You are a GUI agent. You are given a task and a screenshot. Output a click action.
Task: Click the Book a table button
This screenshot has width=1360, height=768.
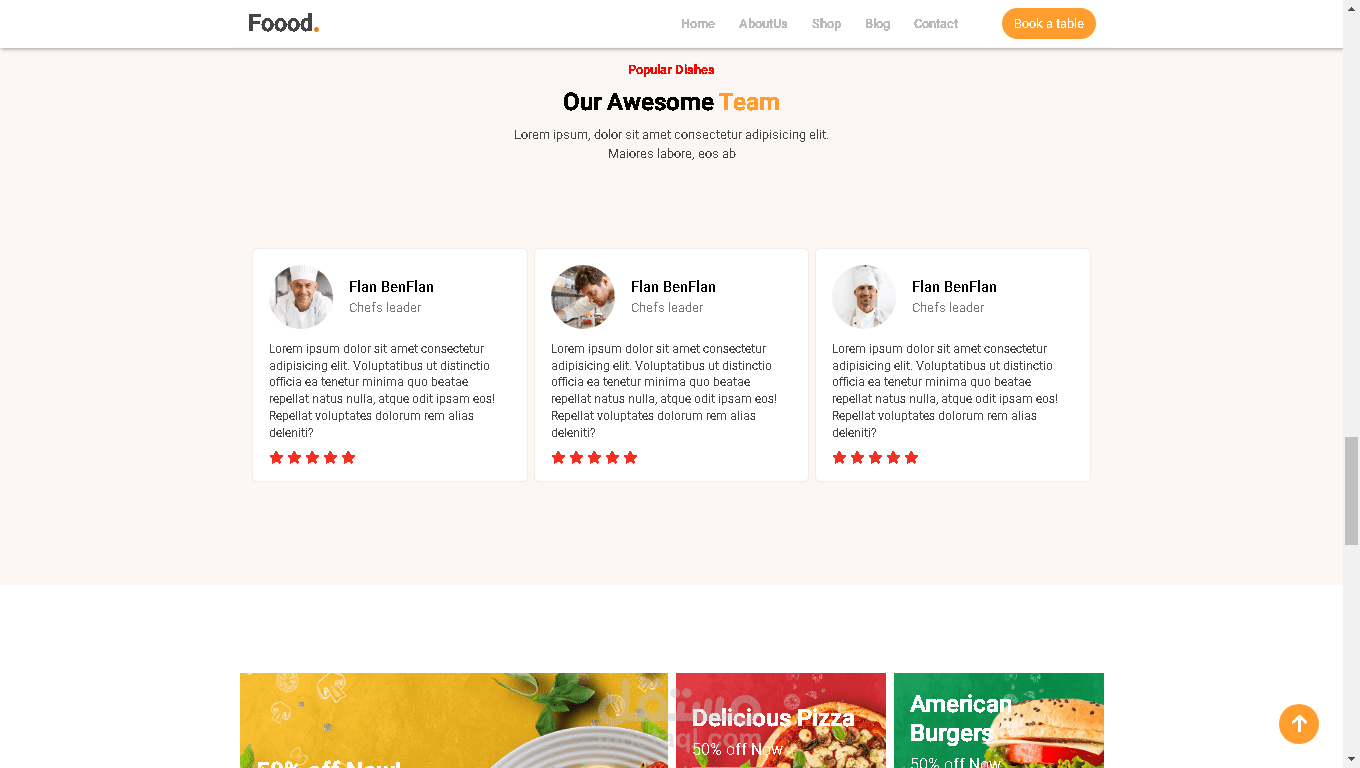[1049, 24]
